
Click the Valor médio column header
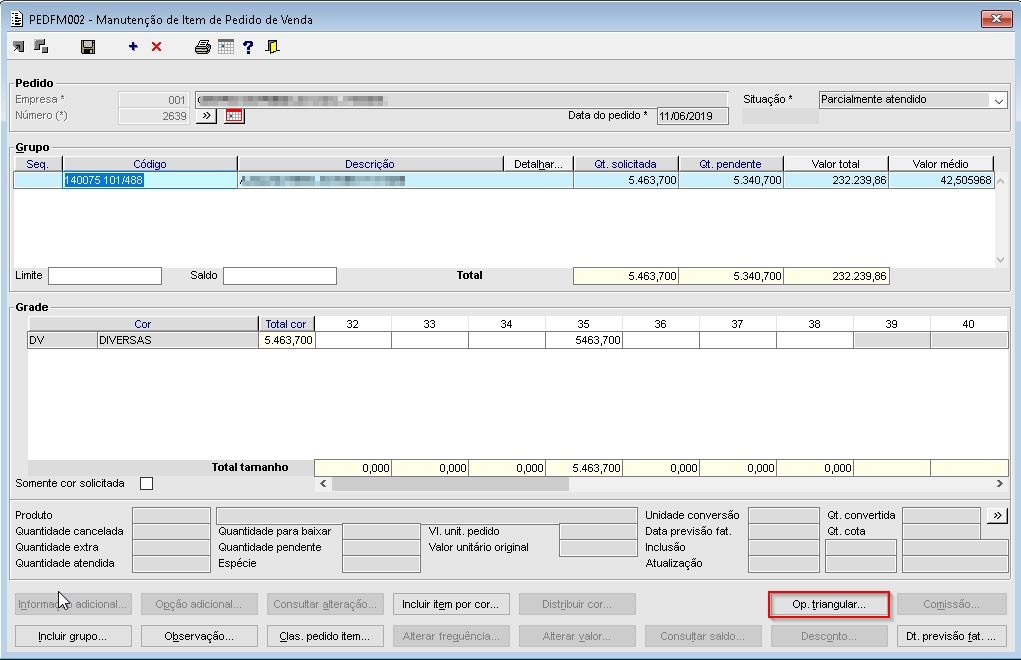pos(941,164)
